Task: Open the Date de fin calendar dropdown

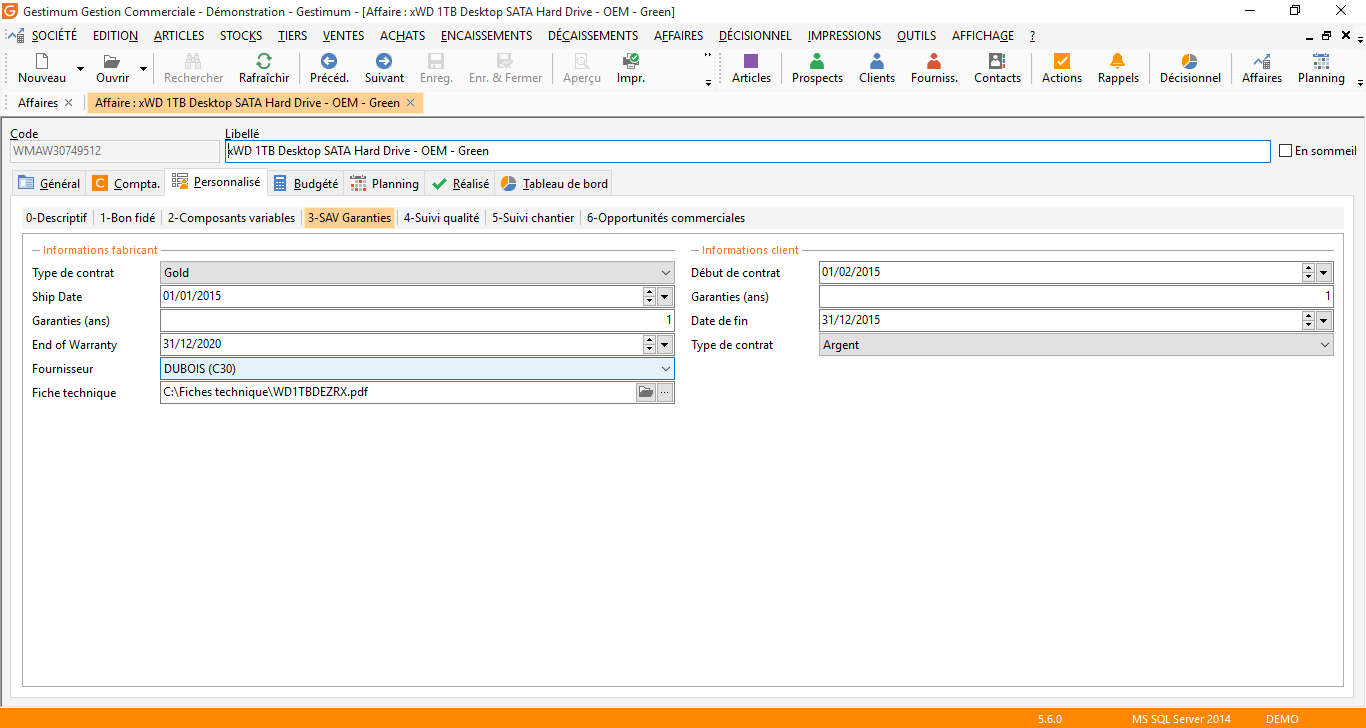Action: [1325, 321]
